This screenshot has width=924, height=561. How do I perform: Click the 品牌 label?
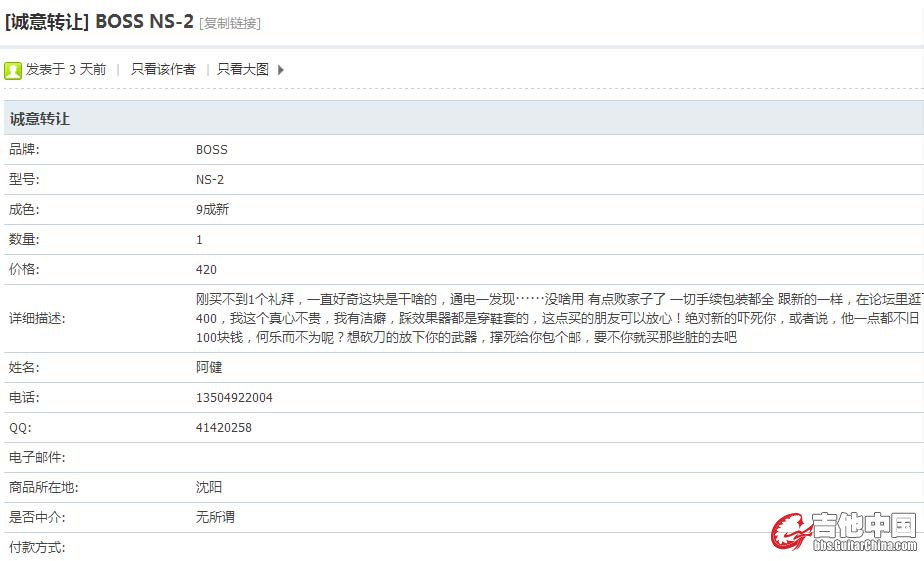(24, 149)
